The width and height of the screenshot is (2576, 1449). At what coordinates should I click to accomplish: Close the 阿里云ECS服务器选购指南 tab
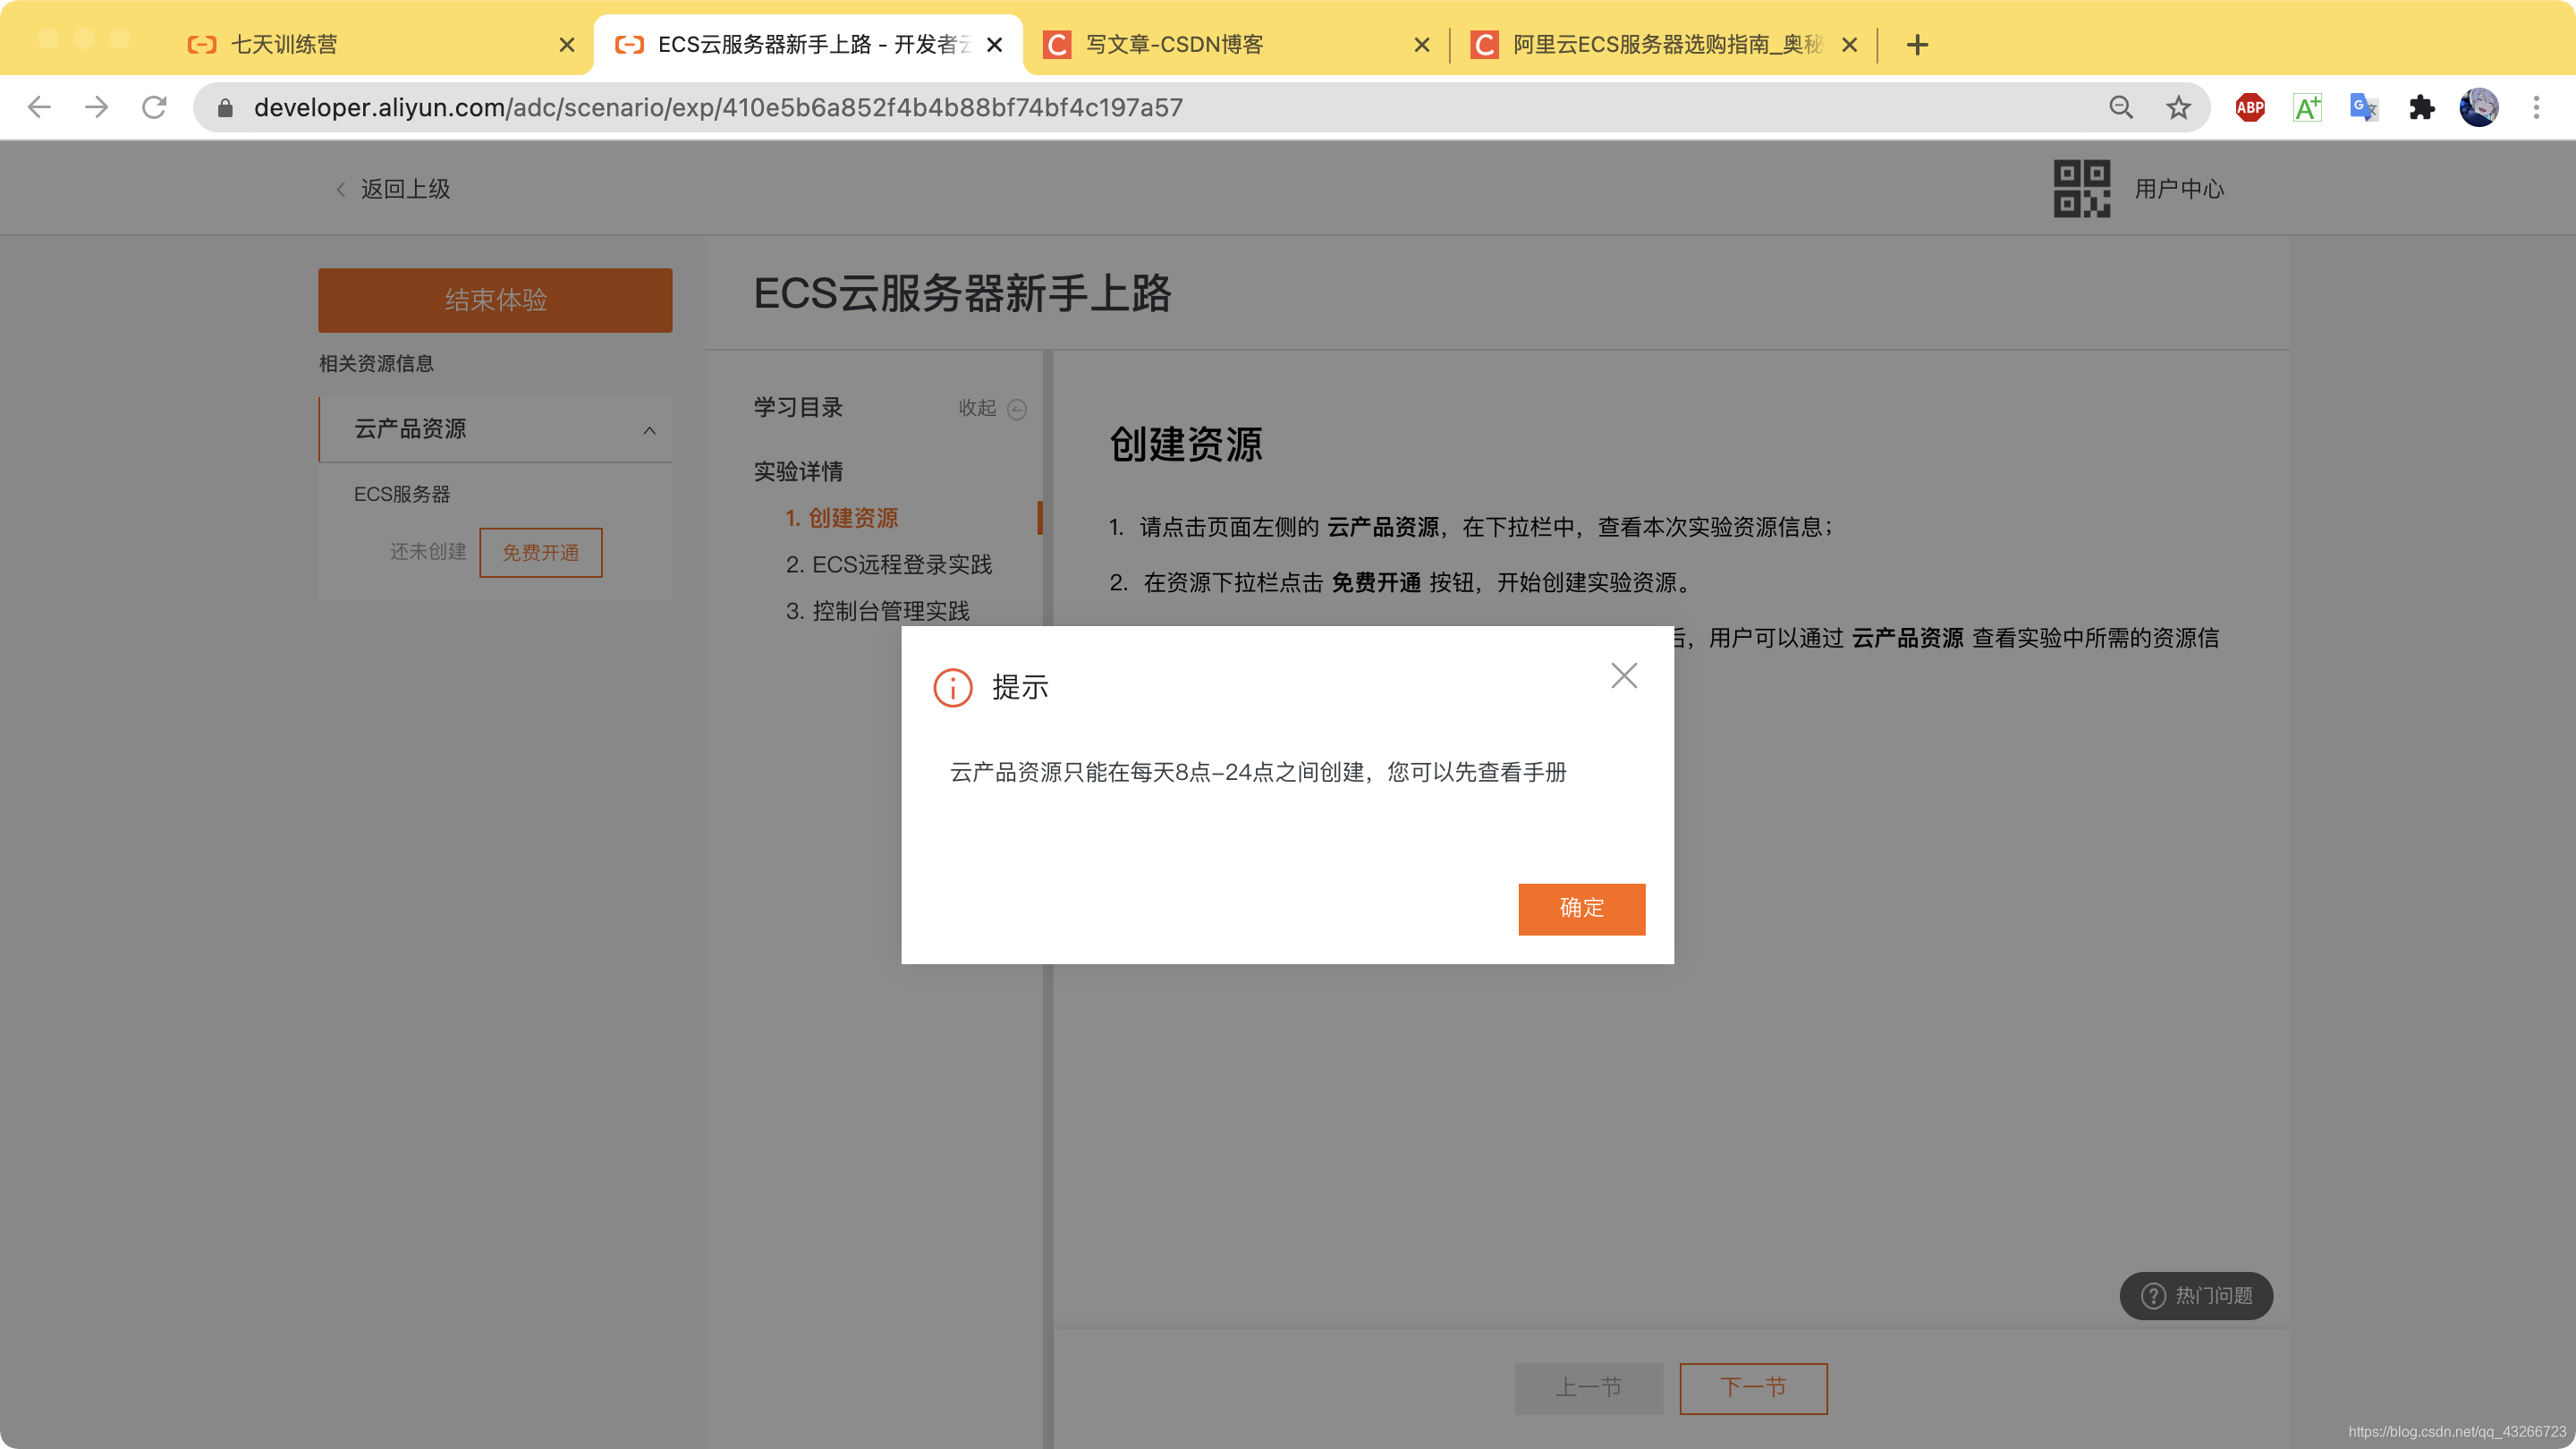(1850, 45)
